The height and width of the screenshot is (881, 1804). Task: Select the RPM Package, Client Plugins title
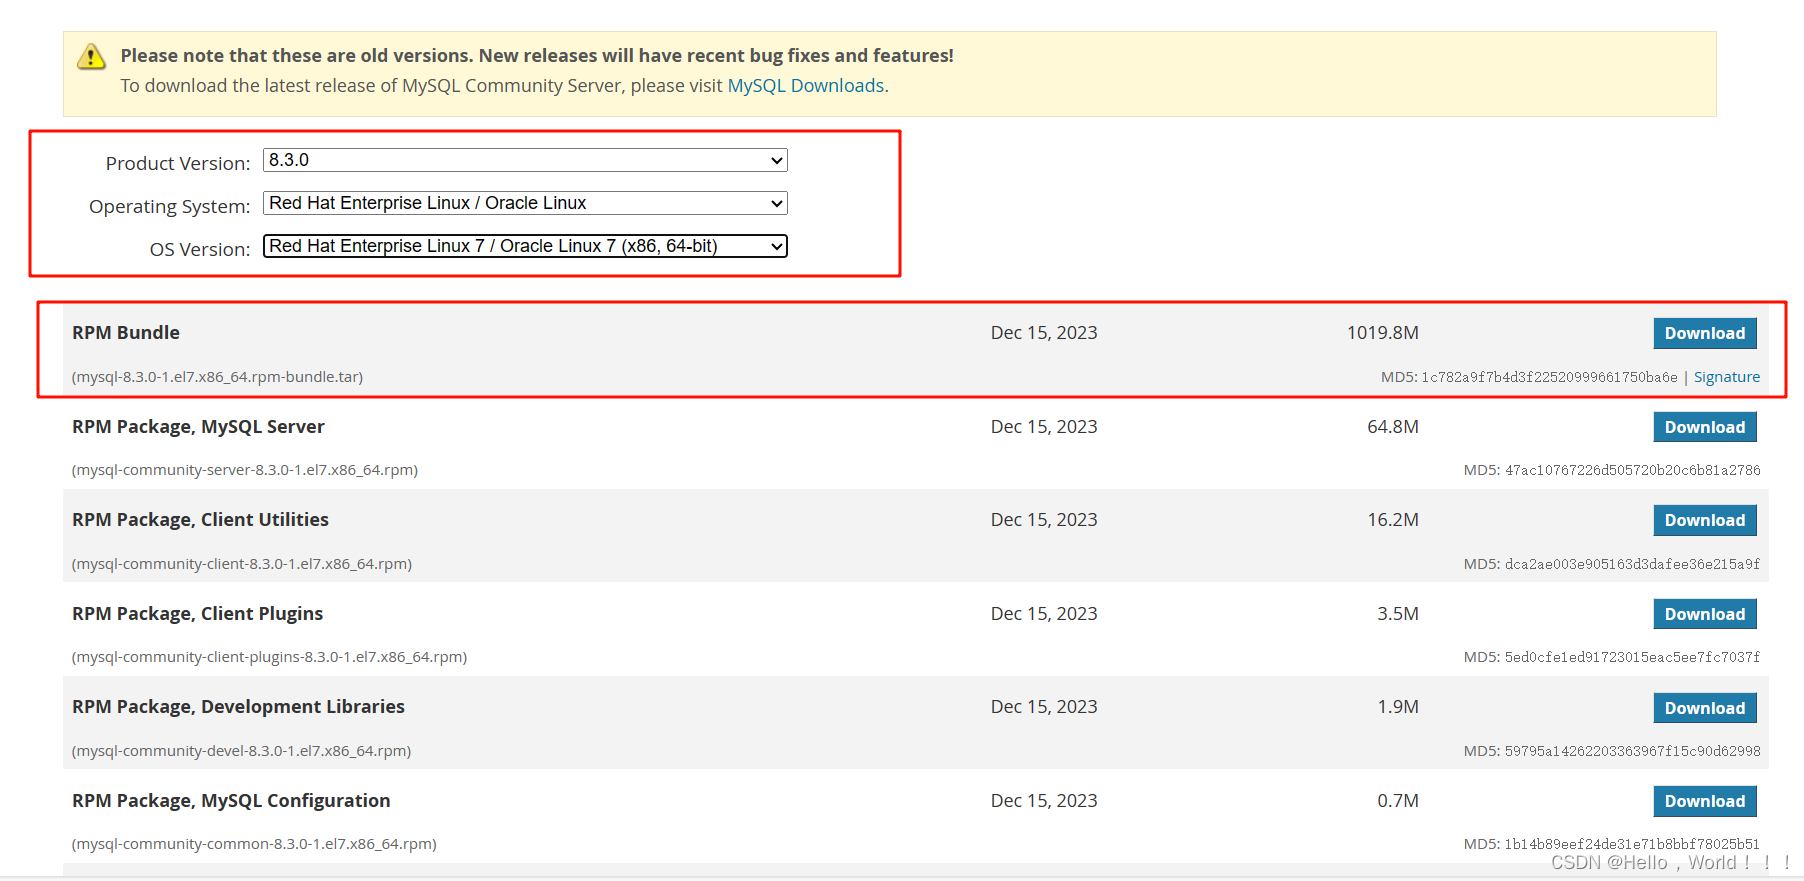tap(197, 614)
